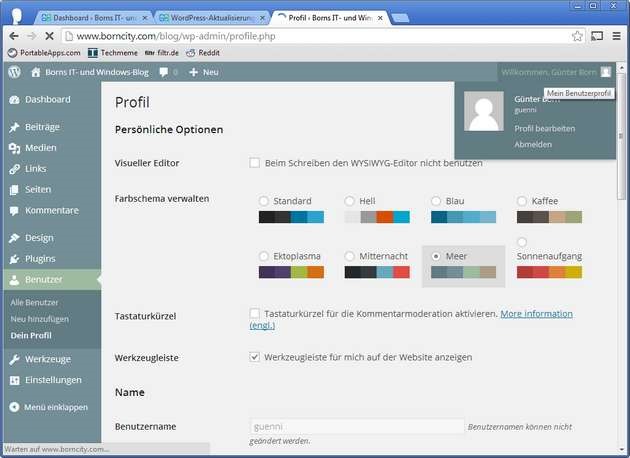Screen dimensions: 630x458
Task: Enable the Visueller Editor checkbox
Action: (x=255, y=163)
